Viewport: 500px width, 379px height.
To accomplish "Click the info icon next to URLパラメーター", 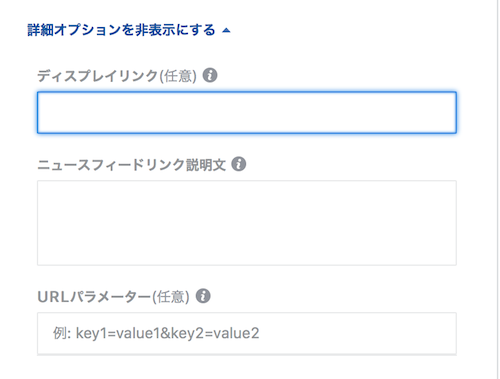I will tap(203, 296).
